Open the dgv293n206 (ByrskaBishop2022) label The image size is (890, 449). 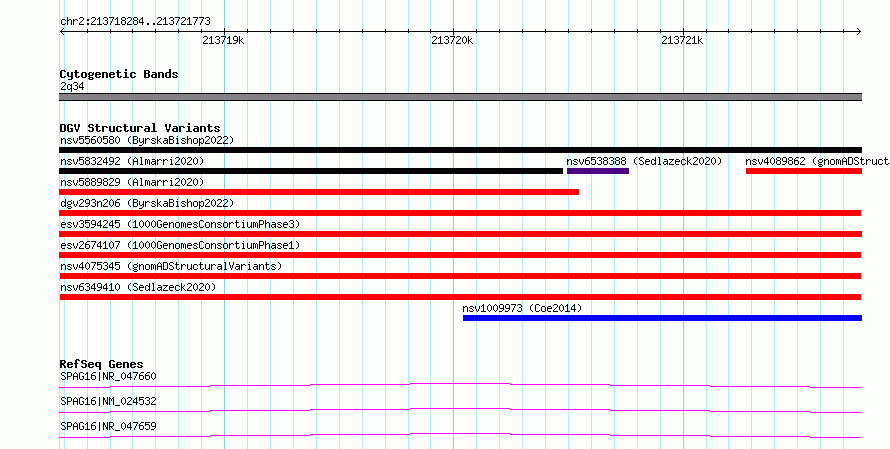[x=147, y=203]
